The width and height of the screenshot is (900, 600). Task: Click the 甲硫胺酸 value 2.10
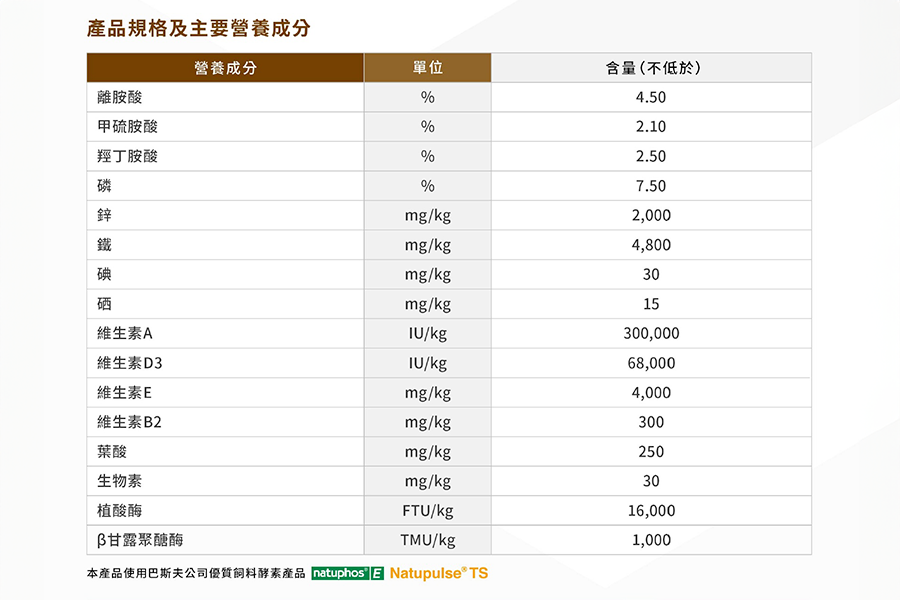click(x=651, y=127)
